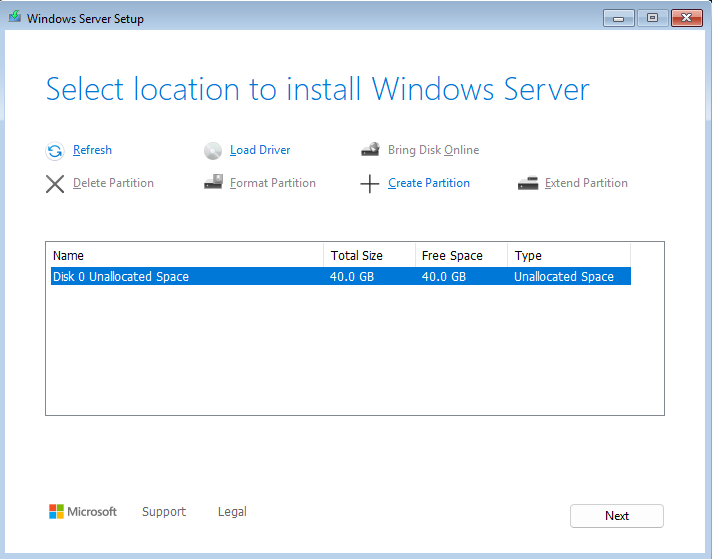Viewport: 712px width, 559px height.
Task: Open the Load Driver link
Action: [260, 150]
